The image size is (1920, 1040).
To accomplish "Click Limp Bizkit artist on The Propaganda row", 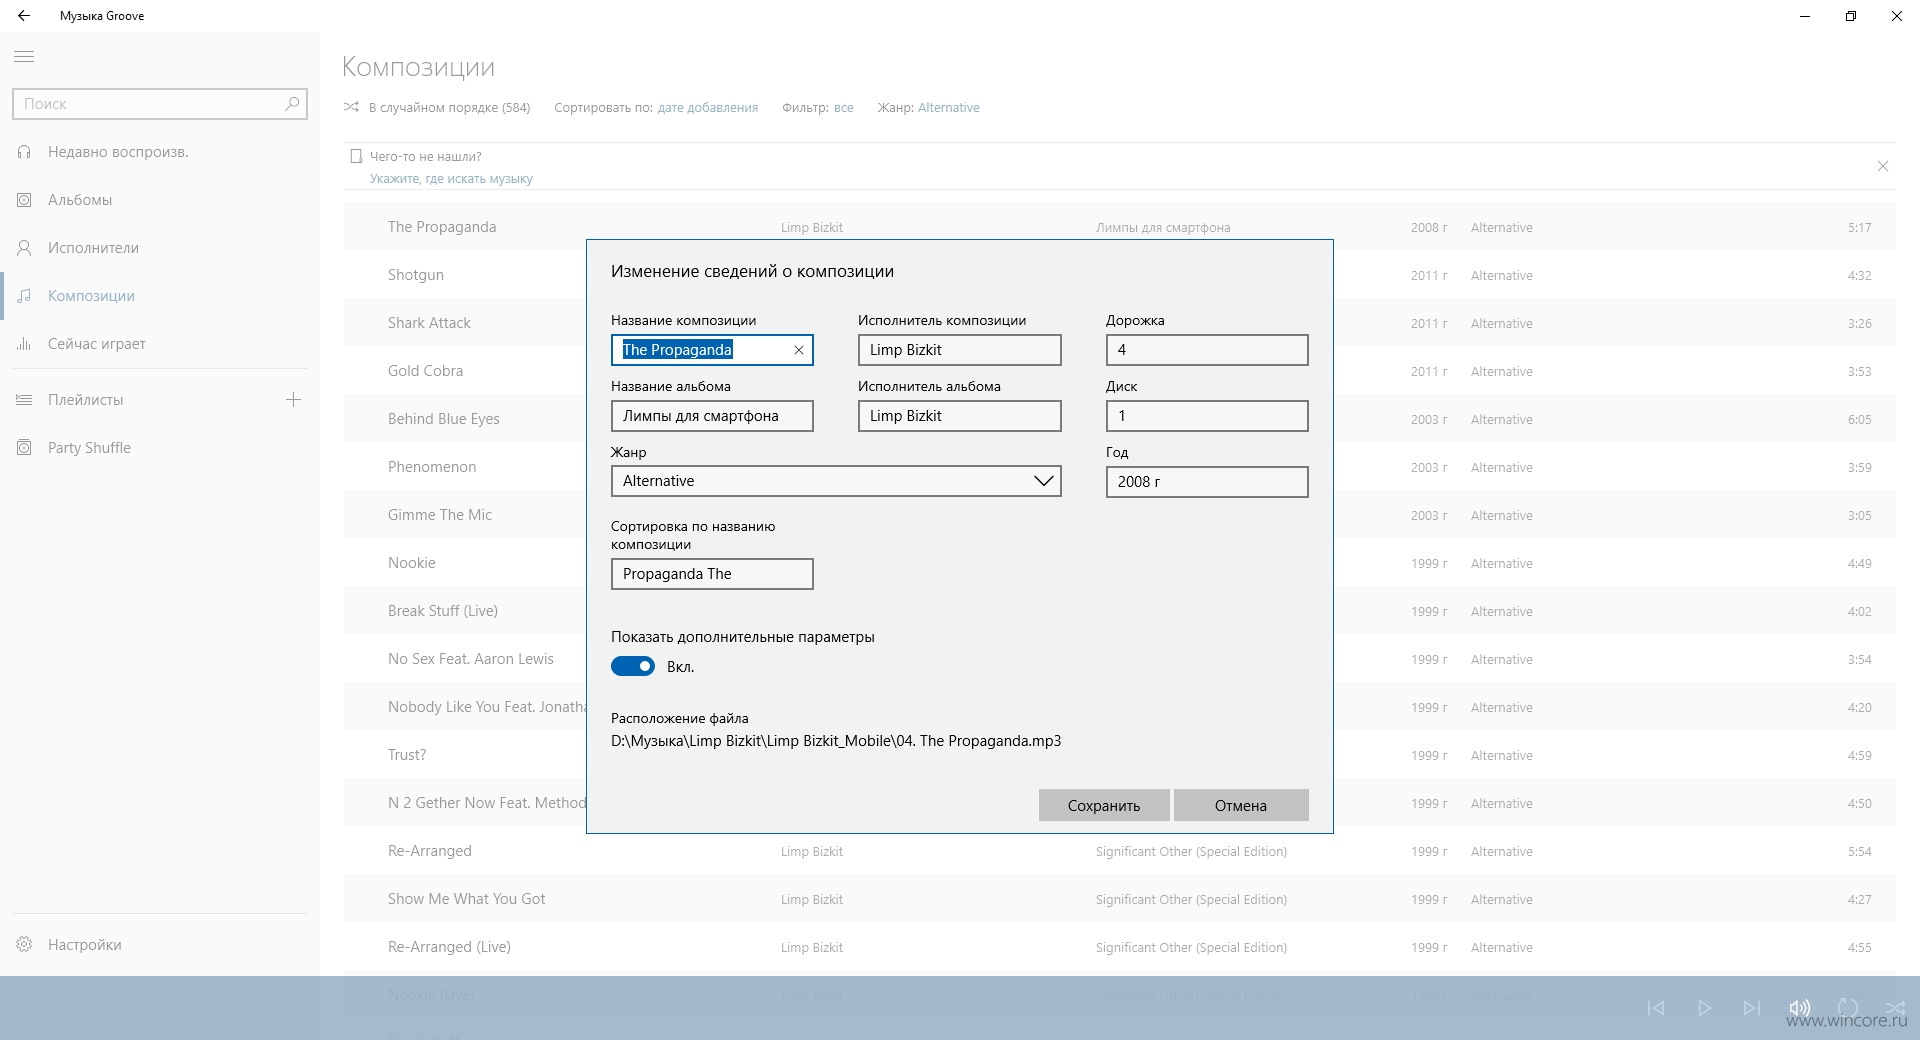I will [x=812, y=228].
